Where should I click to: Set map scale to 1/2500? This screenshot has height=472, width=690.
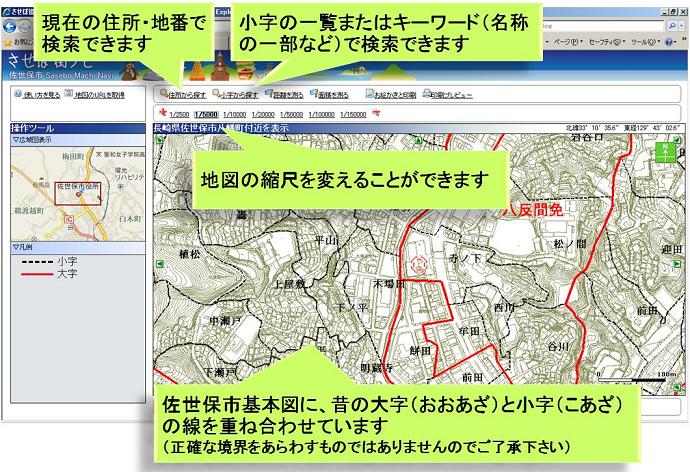(179, 114)
